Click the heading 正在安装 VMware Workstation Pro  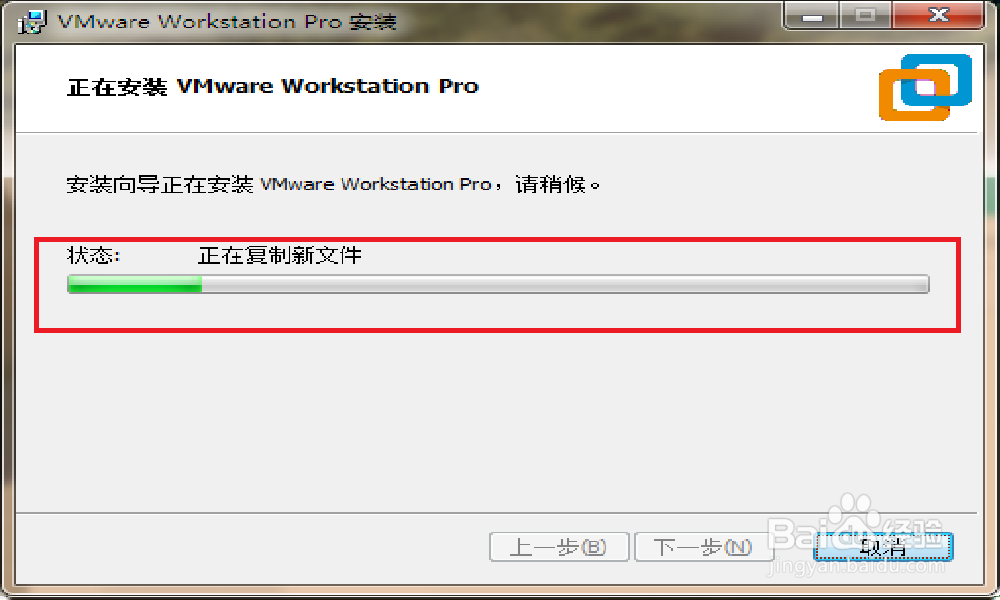click(272, 86)
